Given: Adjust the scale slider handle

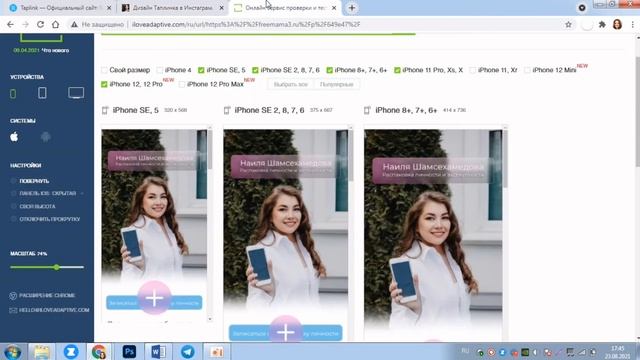Looking at the screenshot, I should [x=57, y=267].
